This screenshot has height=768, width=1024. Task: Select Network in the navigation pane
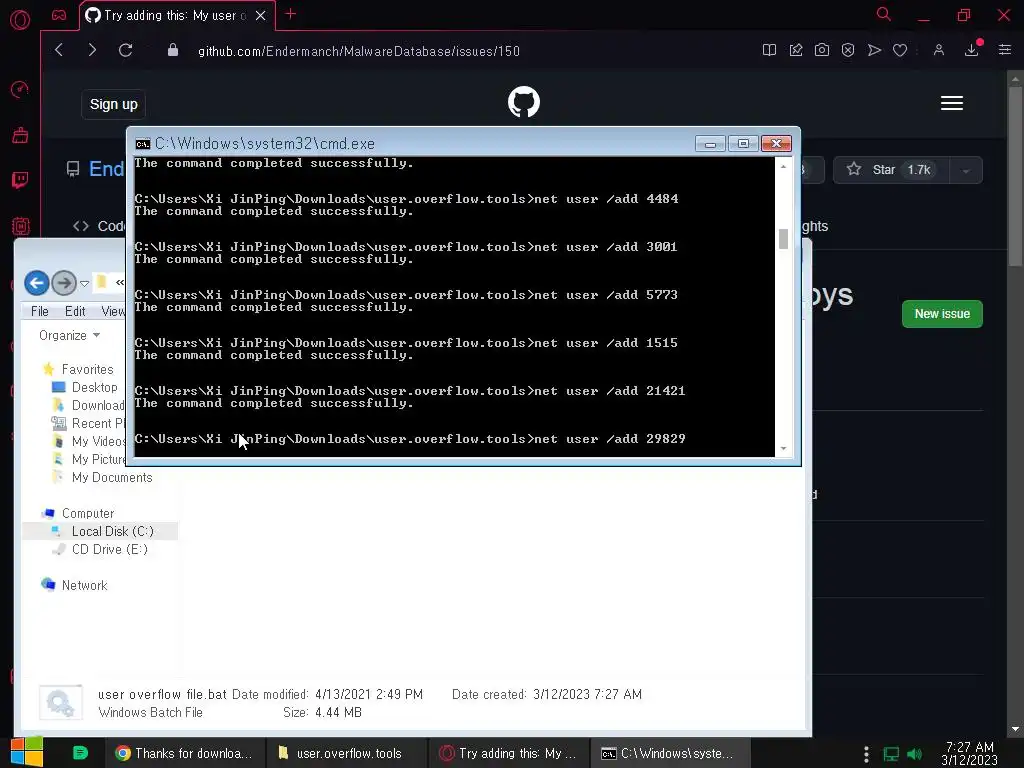pos(84,585)
